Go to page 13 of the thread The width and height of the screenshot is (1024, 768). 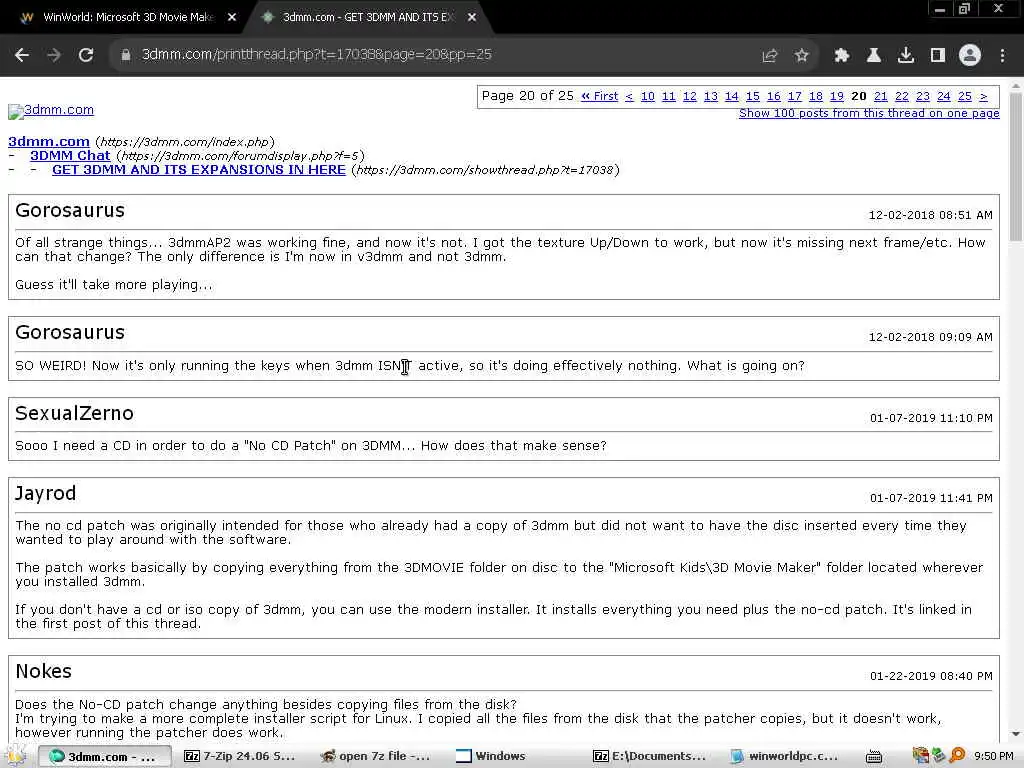click(711, 96)
